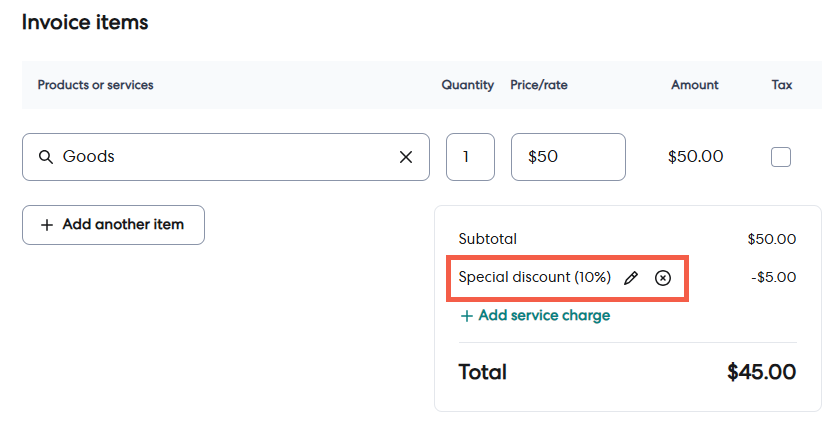Screen dimensions: 837x424
Task: Click the plus icon beside Add another item
Action: coord(46,225)
